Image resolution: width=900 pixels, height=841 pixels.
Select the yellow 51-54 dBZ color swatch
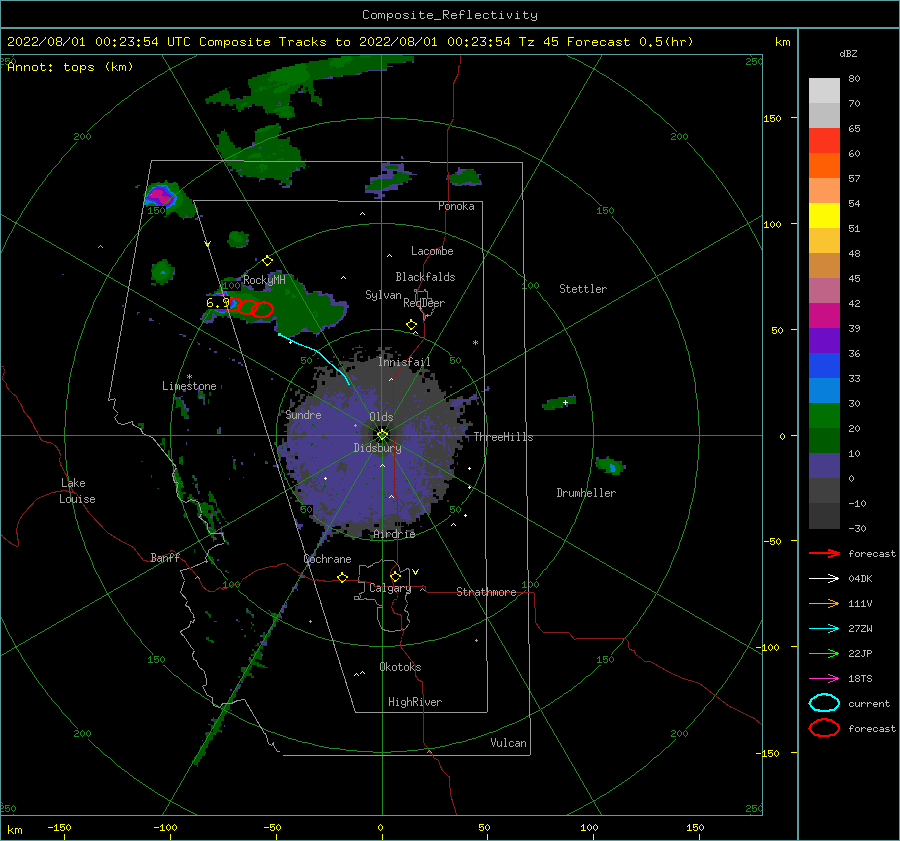pos(824,216)
